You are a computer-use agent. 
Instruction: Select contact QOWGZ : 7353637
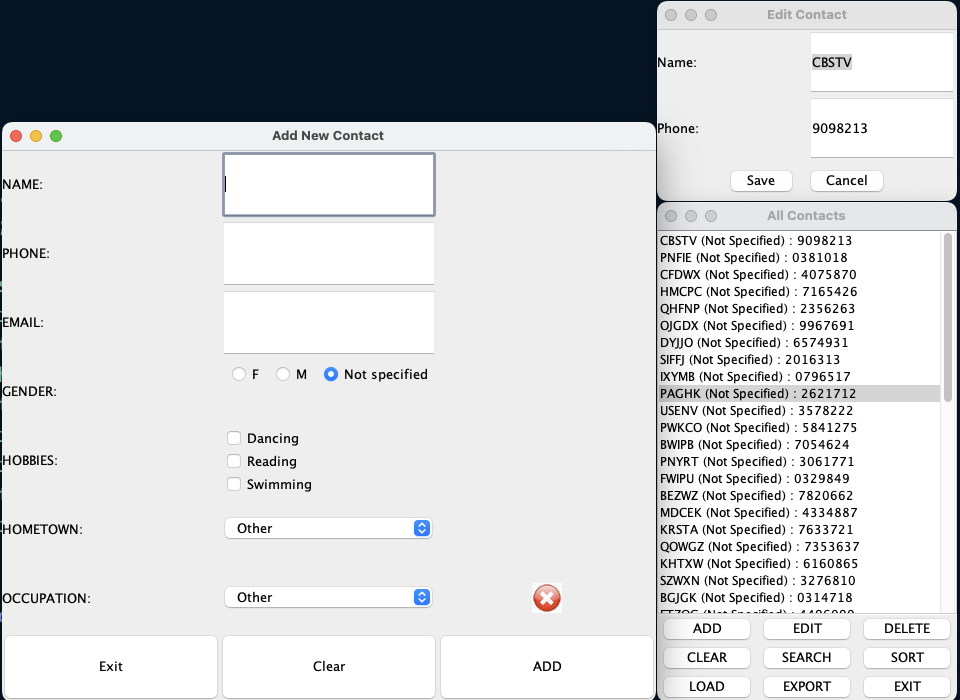pos(800,547)
